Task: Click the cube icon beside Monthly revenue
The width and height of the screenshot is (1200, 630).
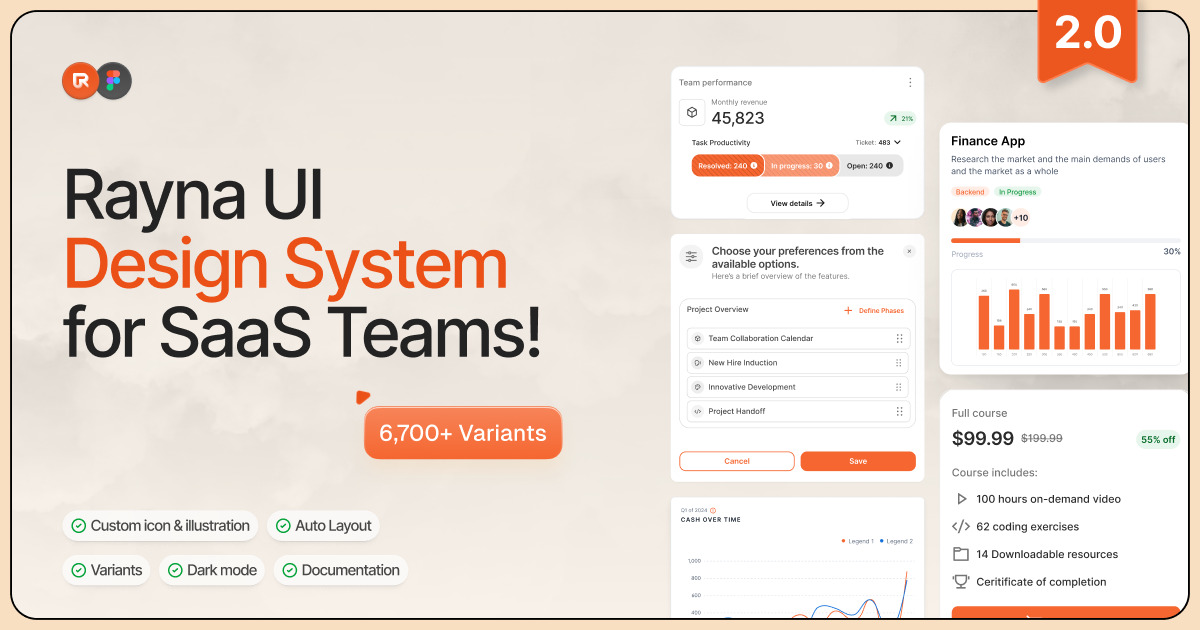Action: tap(692, 112)
